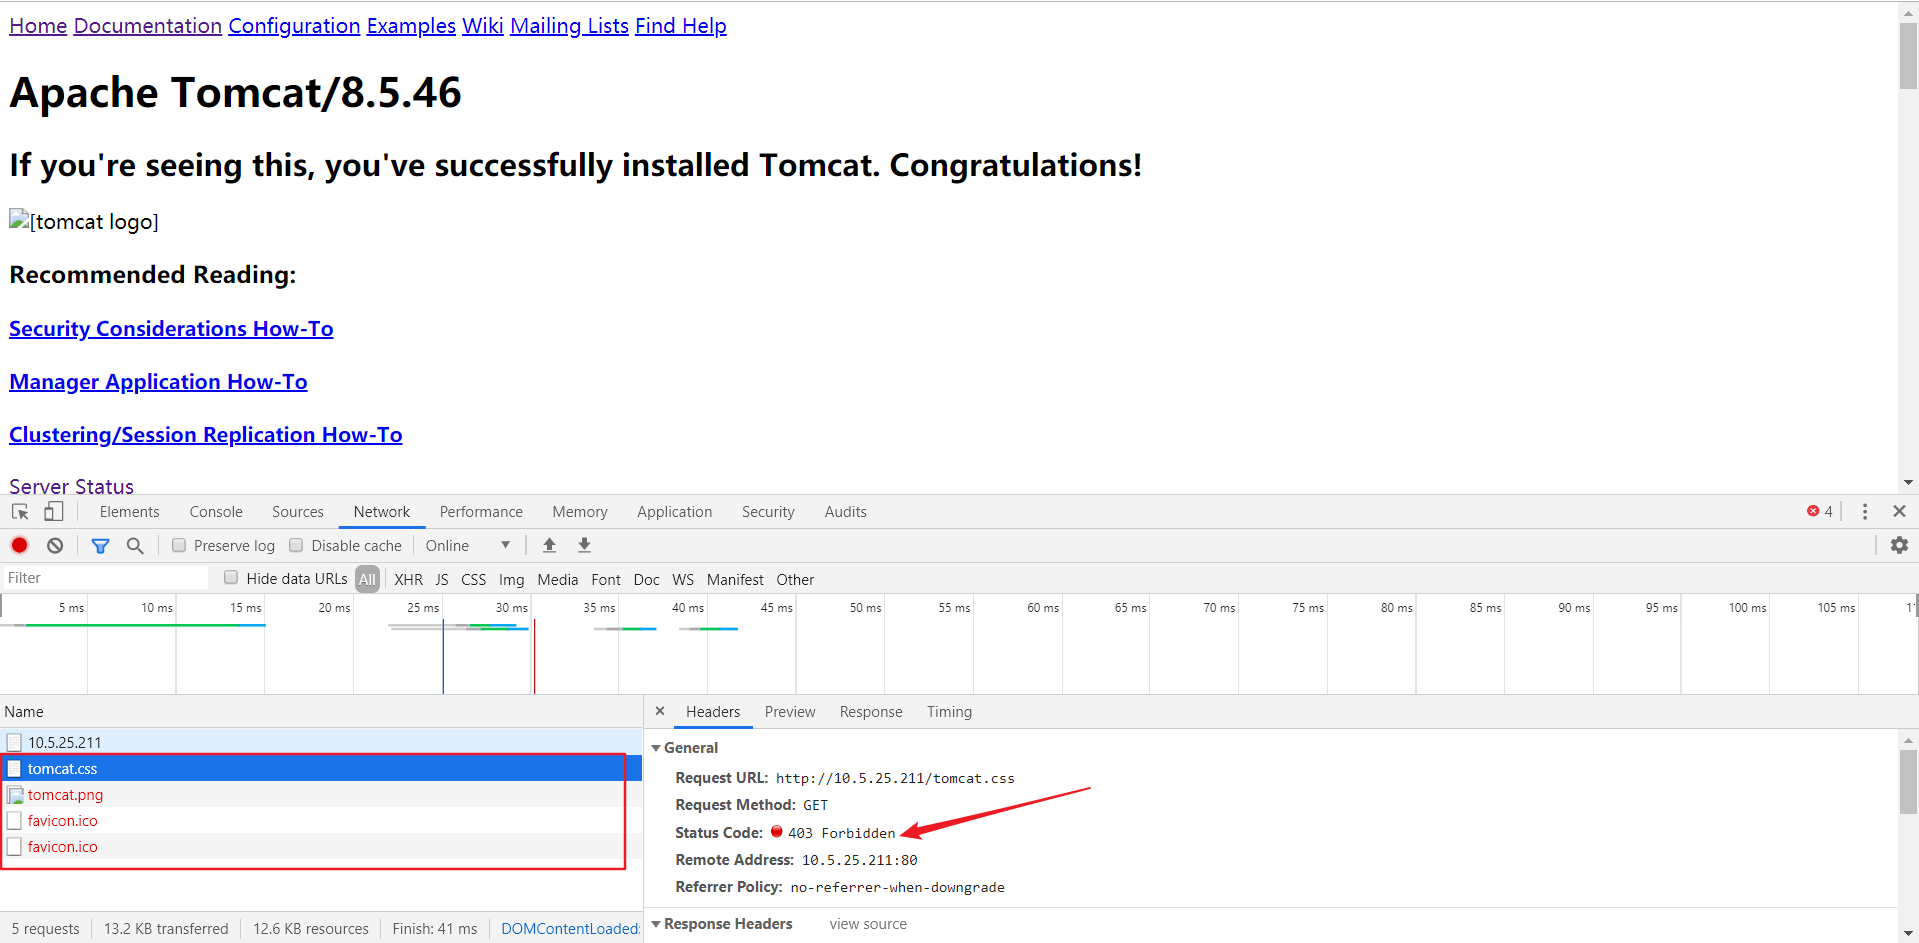Open the Application tab
Screen dimensions: 1919x943
point(675,512)
